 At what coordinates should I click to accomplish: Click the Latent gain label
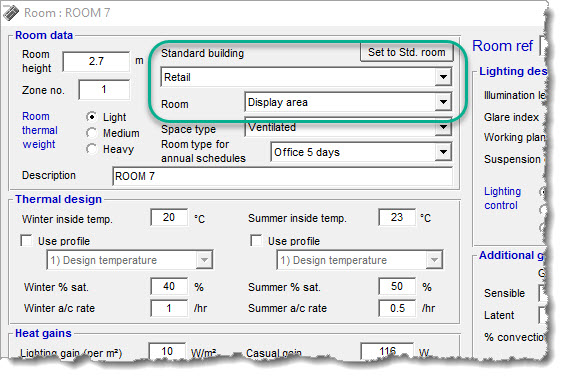click(x=499, y=315)
